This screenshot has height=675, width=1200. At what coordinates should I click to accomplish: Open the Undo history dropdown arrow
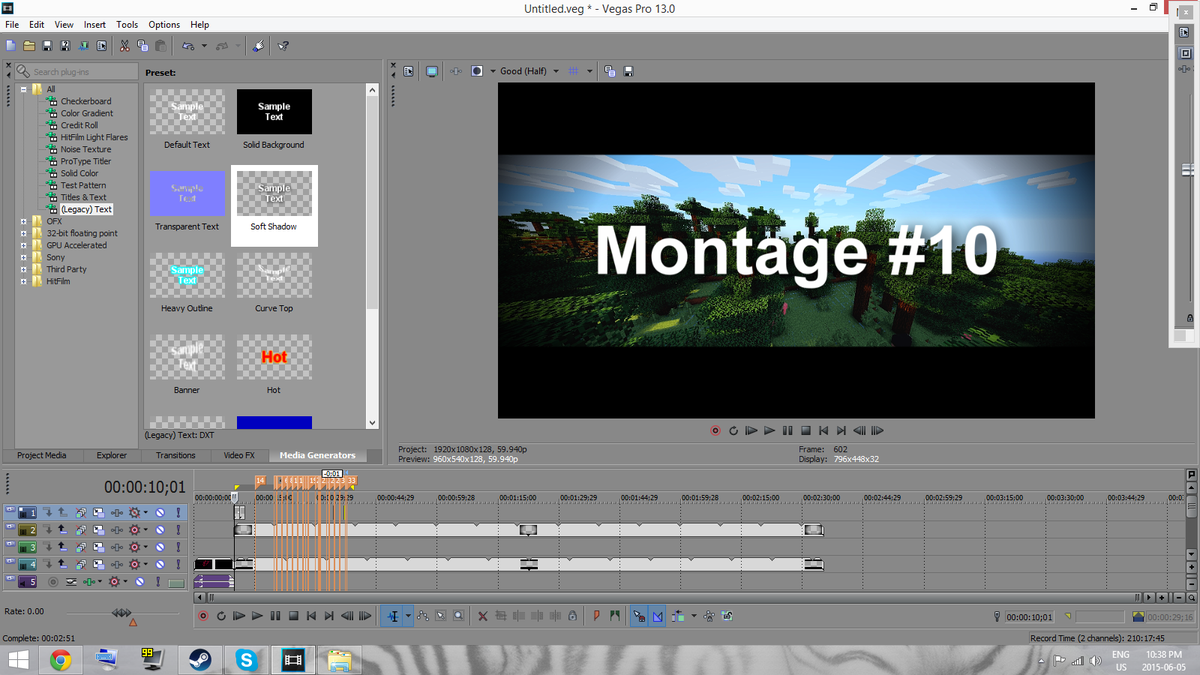click(x=204, y=46)
